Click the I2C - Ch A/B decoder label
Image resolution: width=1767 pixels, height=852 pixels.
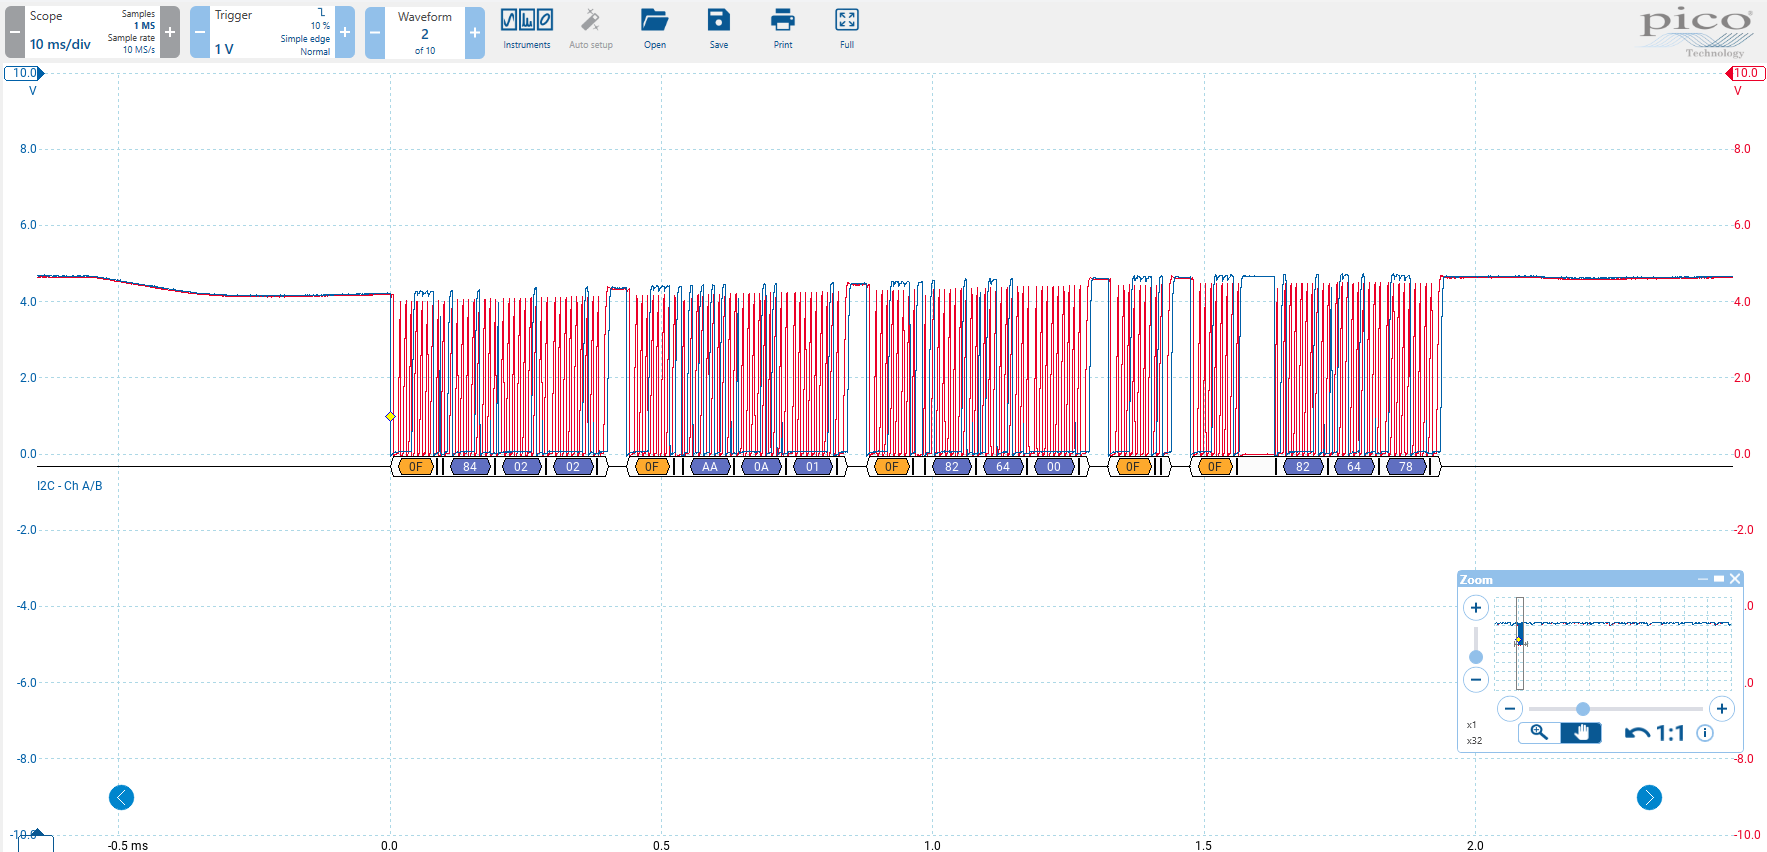[x=69, y=486]
